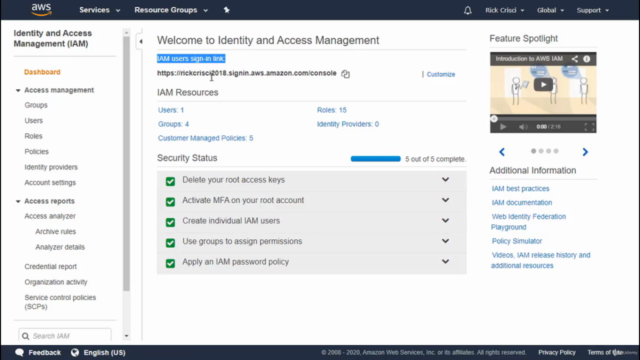The width and height of the screenshot is (640, 360).
Task: Toggle Delete your root access keys checkbox
Action: pyautogui.click(x=170, y=181)
